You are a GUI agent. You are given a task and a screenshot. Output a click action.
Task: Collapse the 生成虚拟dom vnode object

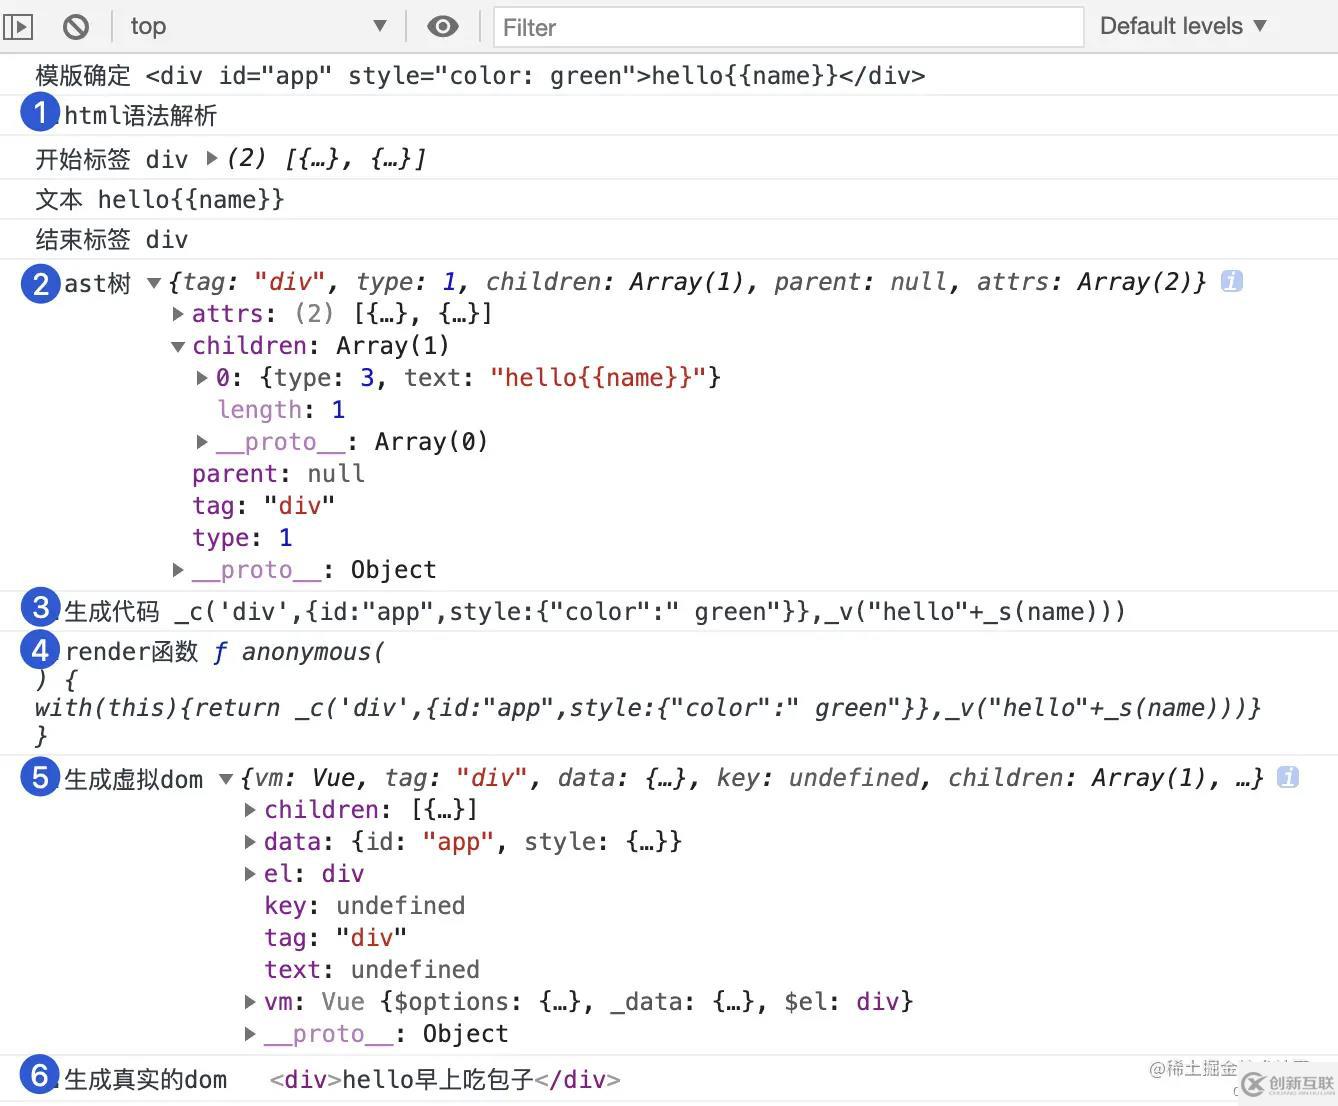(x=226, y=779)
